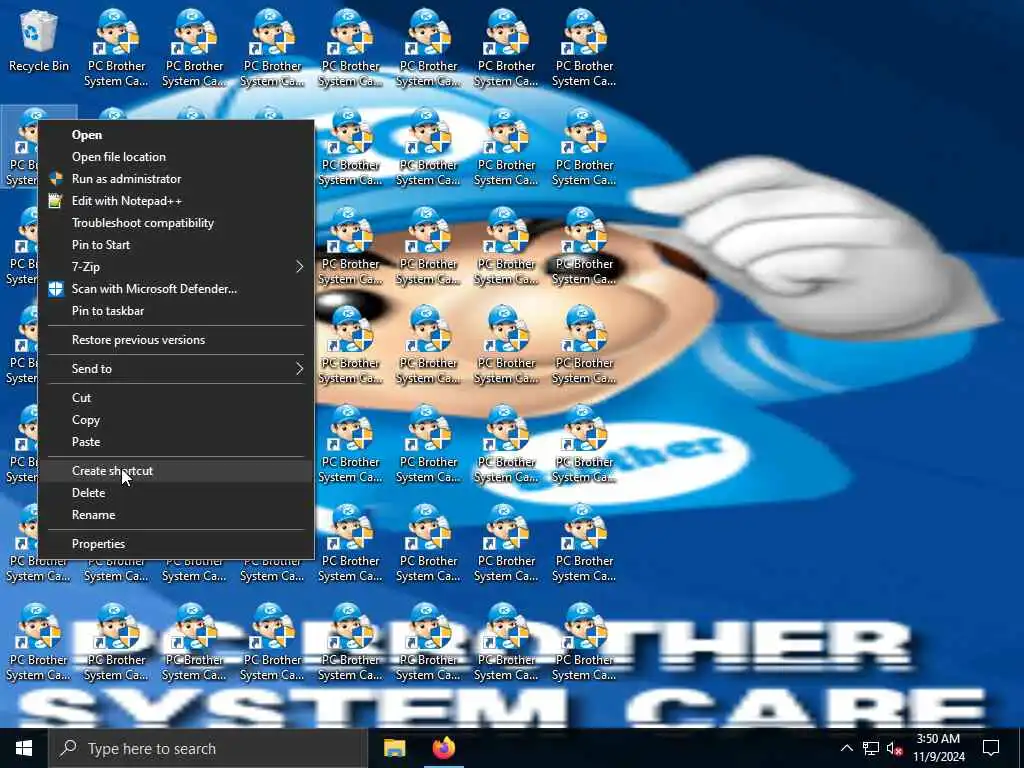Click the muted volume tray icon
This screenshot has height=768, width=1024.
(894, 748)
